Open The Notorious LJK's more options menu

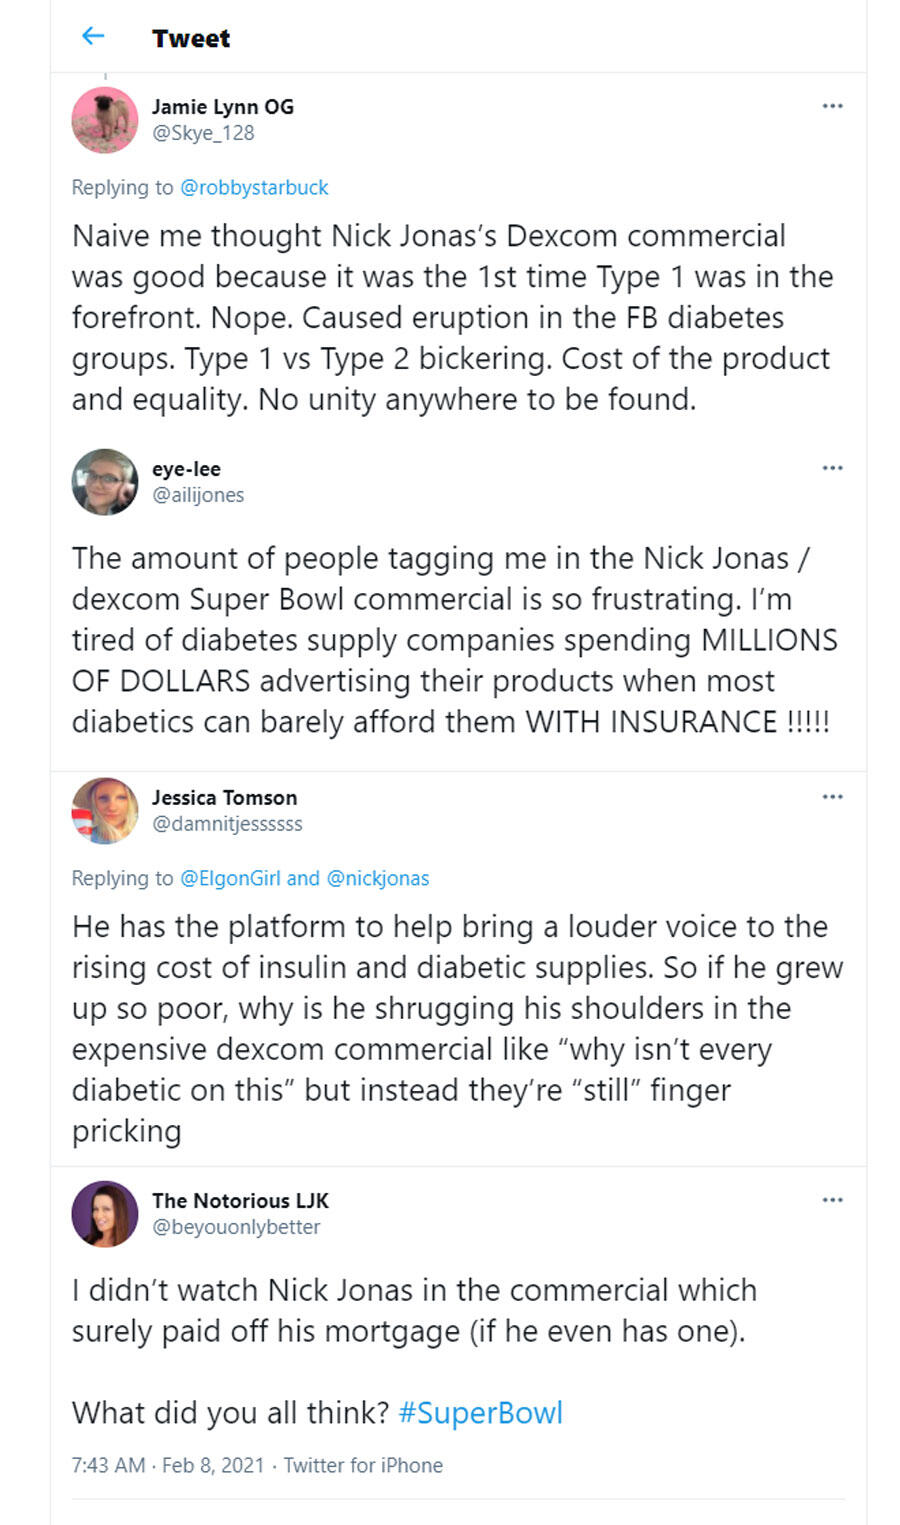pos(832,1200)
